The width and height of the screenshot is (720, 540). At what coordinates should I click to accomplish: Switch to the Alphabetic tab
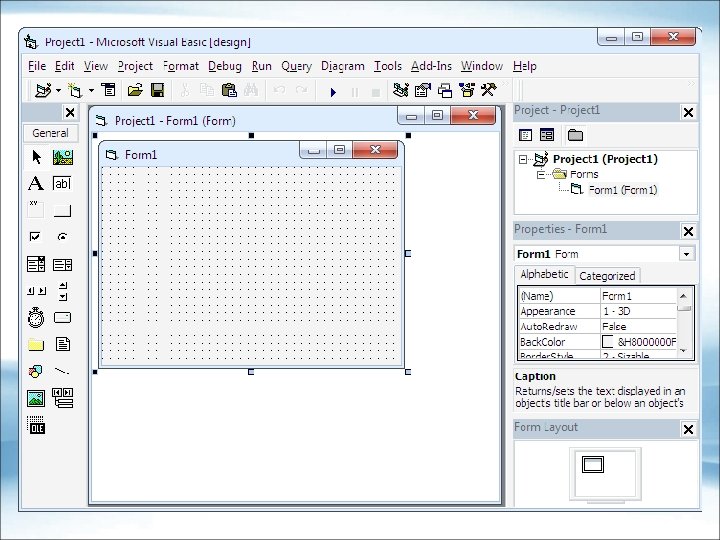[x=545, y=275]
